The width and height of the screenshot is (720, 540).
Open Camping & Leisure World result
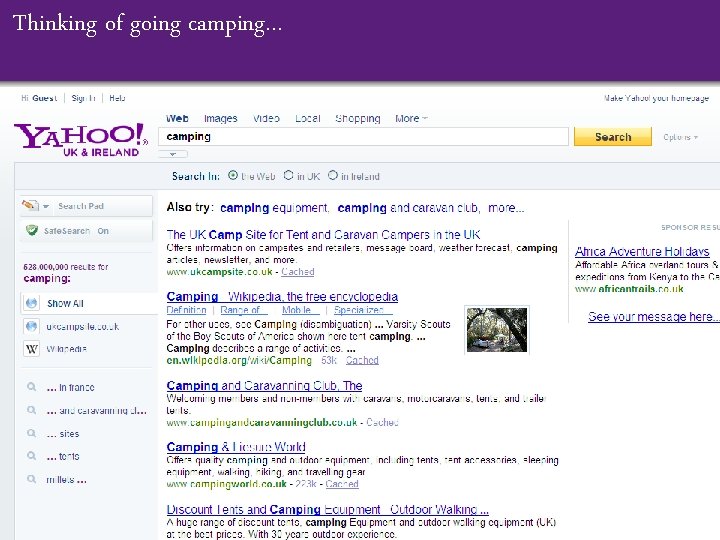pyautogui.click(x=236, y=446)
